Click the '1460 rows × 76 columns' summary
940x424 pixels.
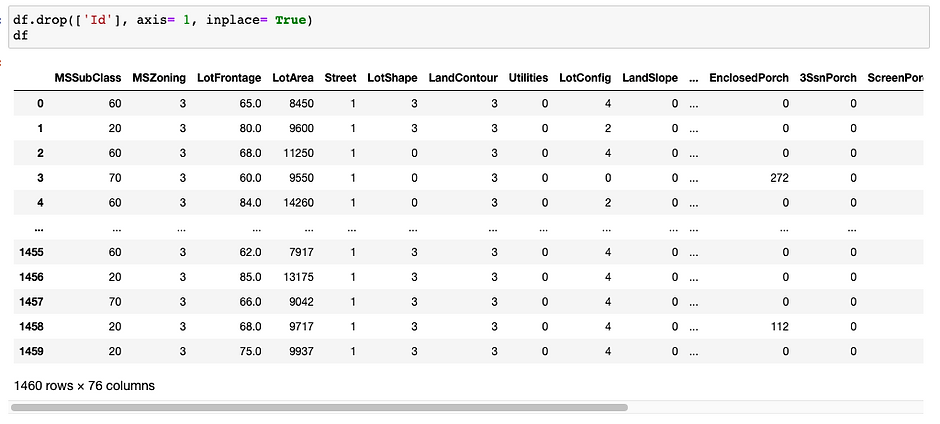pyautogui.click(x=84, y=386)
